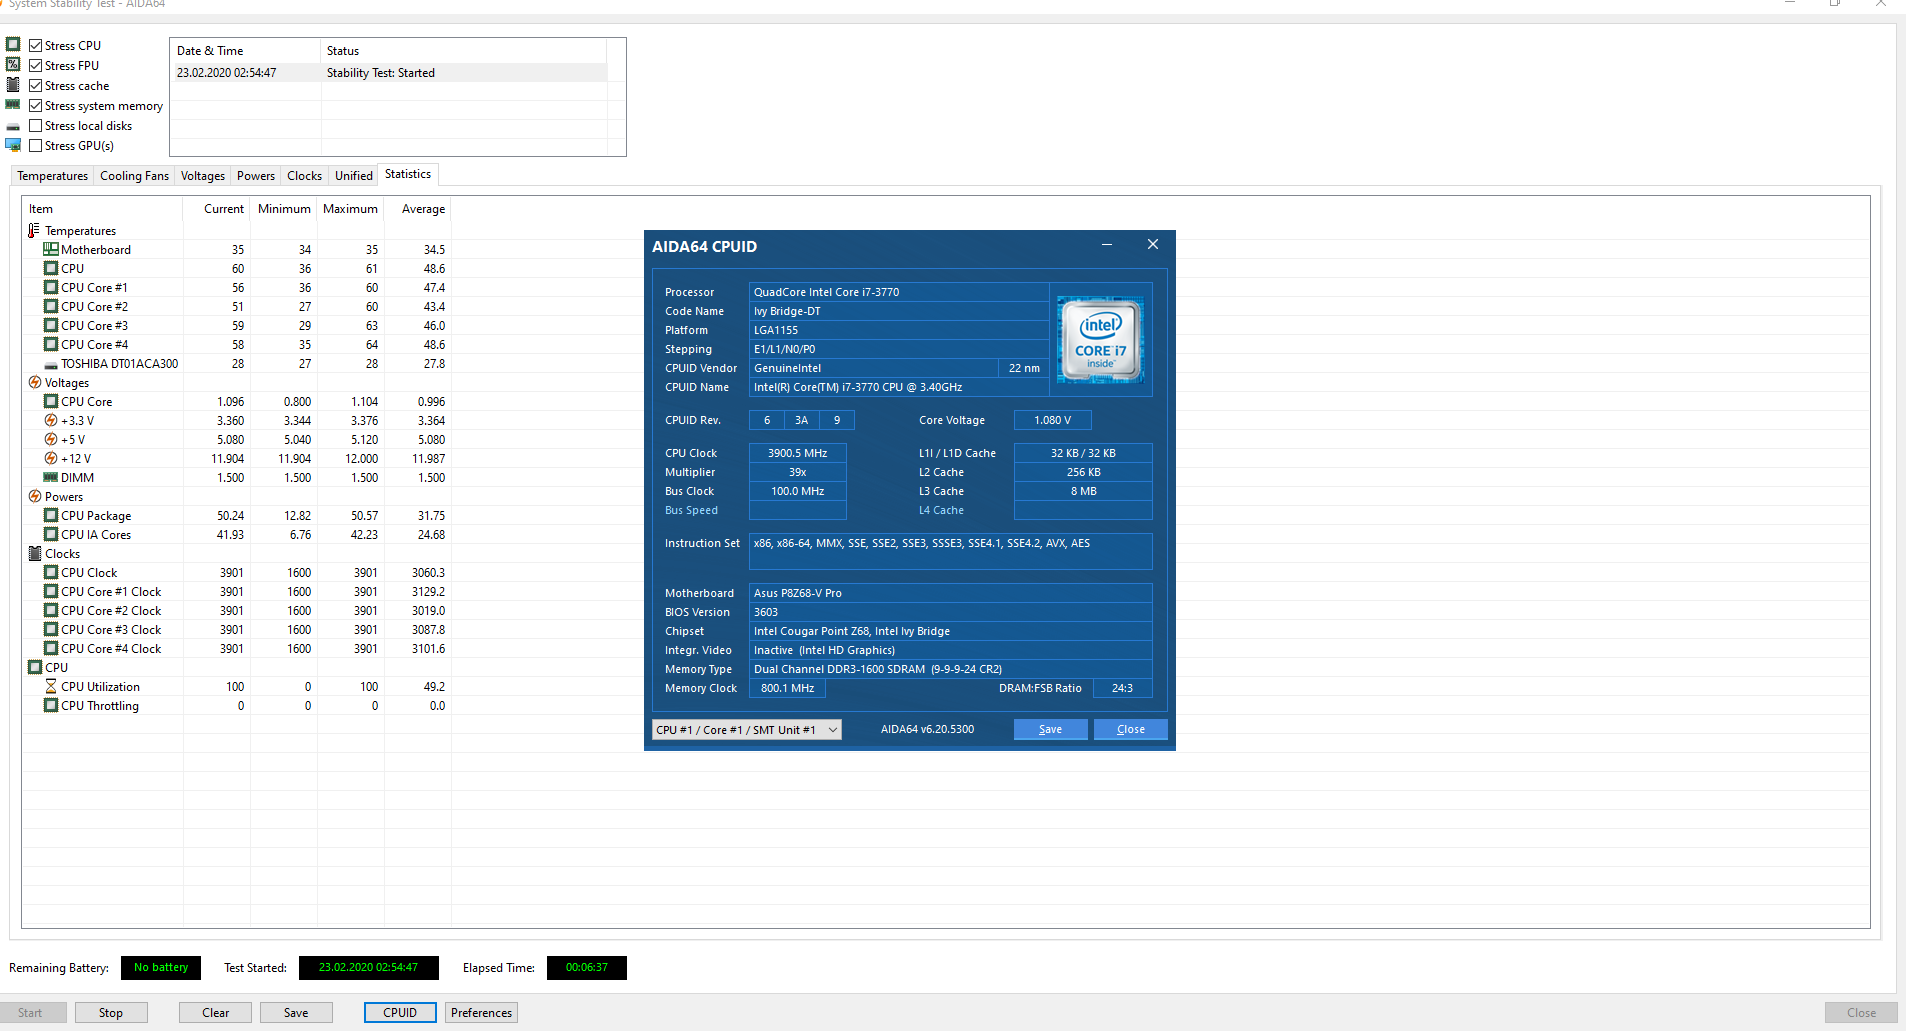Screen dimensions: 1906x1031
Task: Click the Average column header
Action: pos(418,209)
